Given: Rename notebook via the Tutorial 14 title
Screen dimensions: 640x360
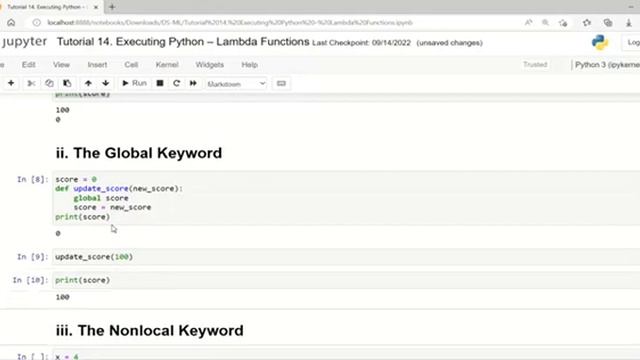Looking at the screenshot, I should [x=183, y=42].
